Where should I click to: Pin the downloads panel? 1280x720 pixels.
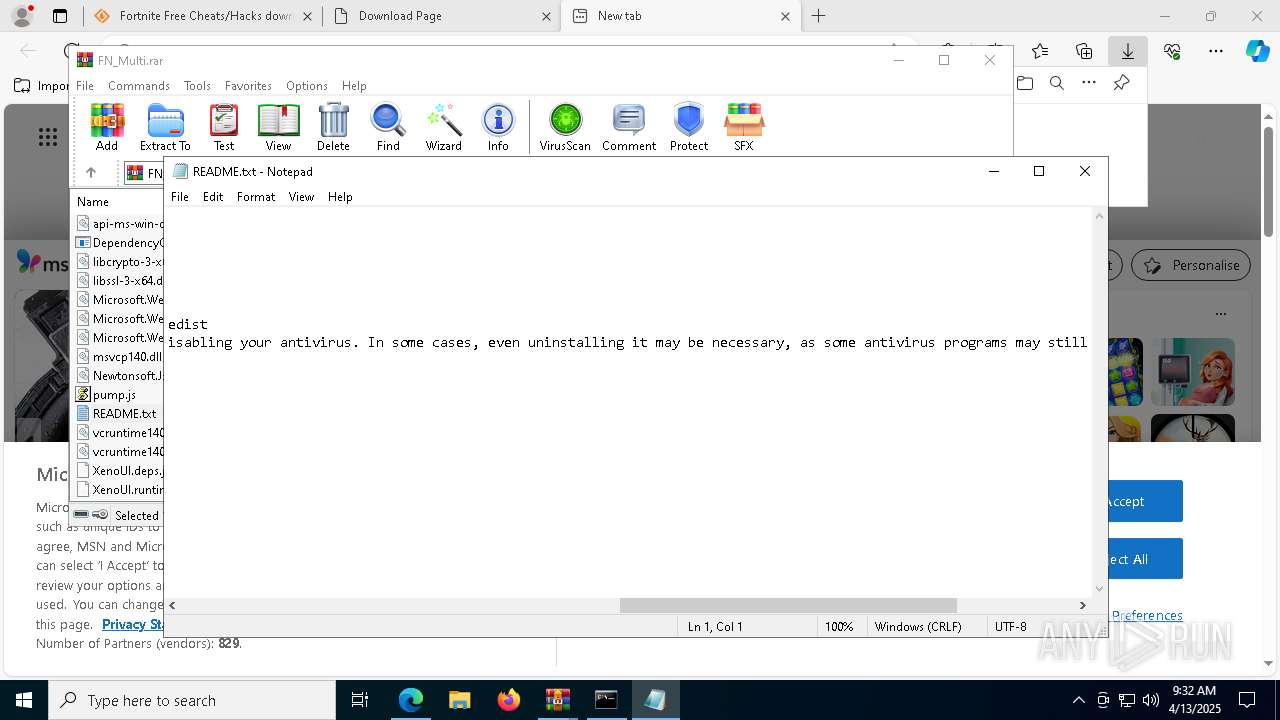point(1121,83)
